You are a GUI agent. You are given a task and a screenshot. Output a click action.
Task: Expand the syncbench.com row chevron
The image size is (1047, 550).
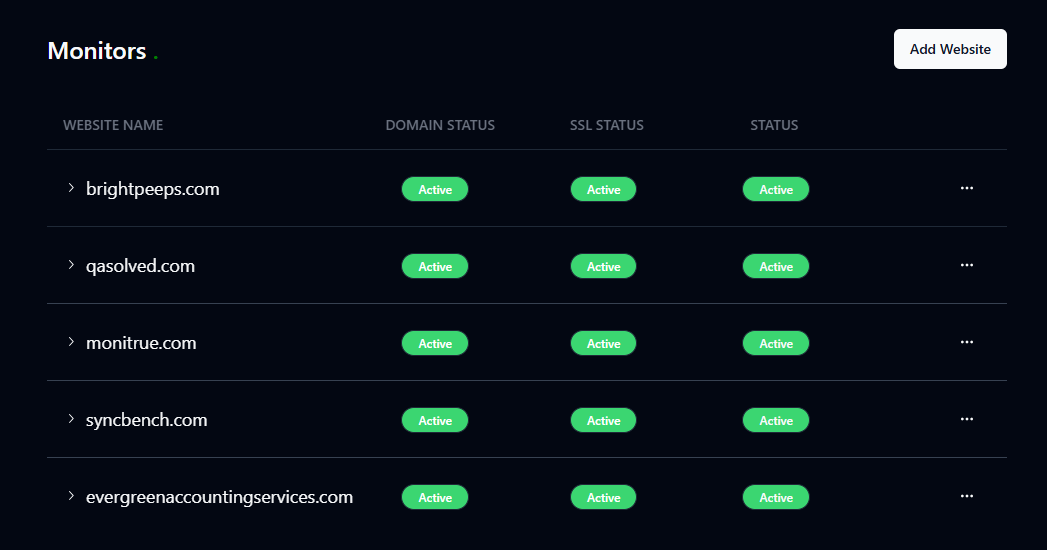[x=71, y=419]
